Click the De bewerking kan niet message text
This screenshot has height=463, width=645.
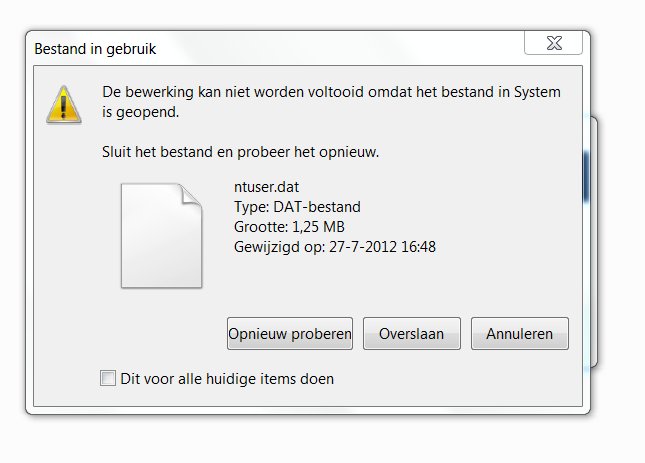coord(331,102)
